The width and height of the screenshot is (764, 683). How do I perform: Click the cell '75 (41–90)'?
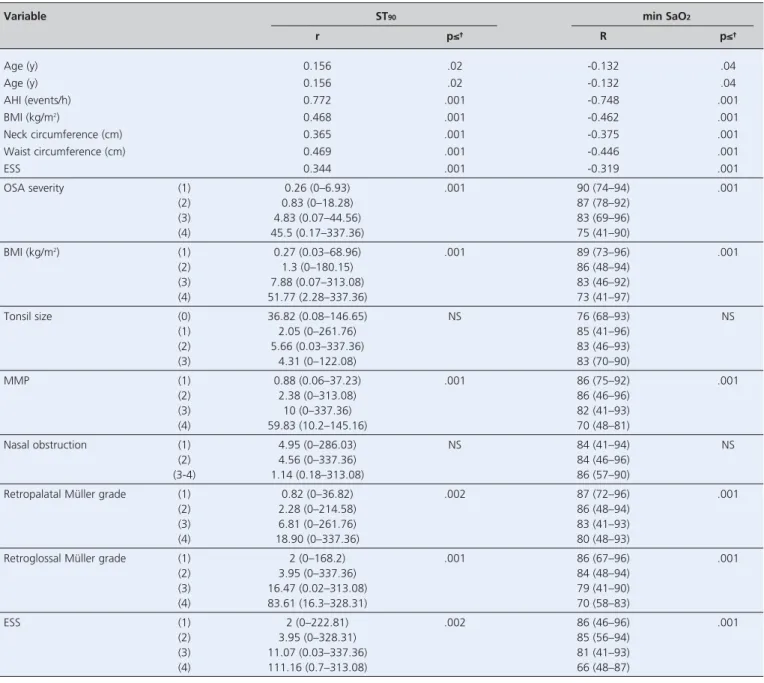(x=603, y=233)
